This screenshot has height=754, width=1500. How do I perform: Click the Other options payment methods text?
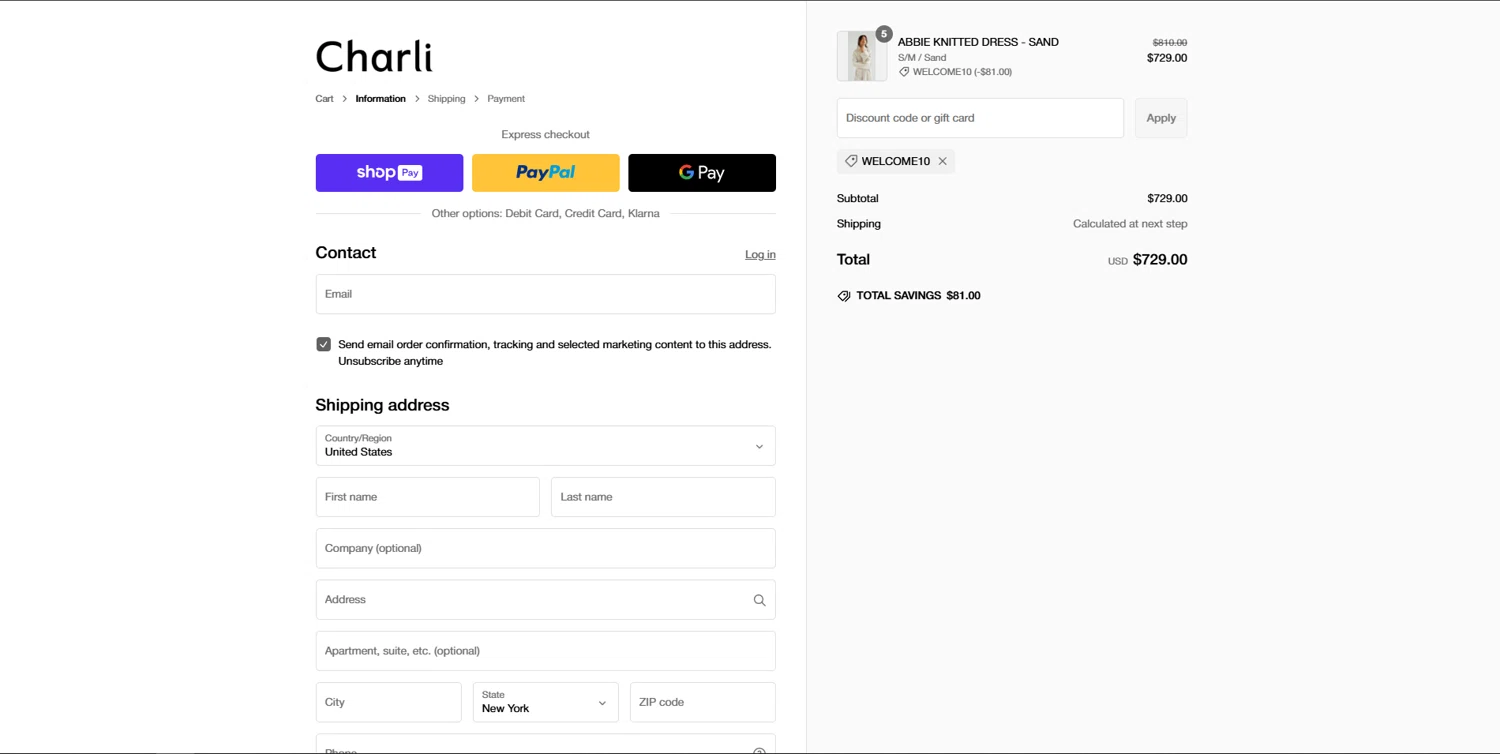(546, 214)
